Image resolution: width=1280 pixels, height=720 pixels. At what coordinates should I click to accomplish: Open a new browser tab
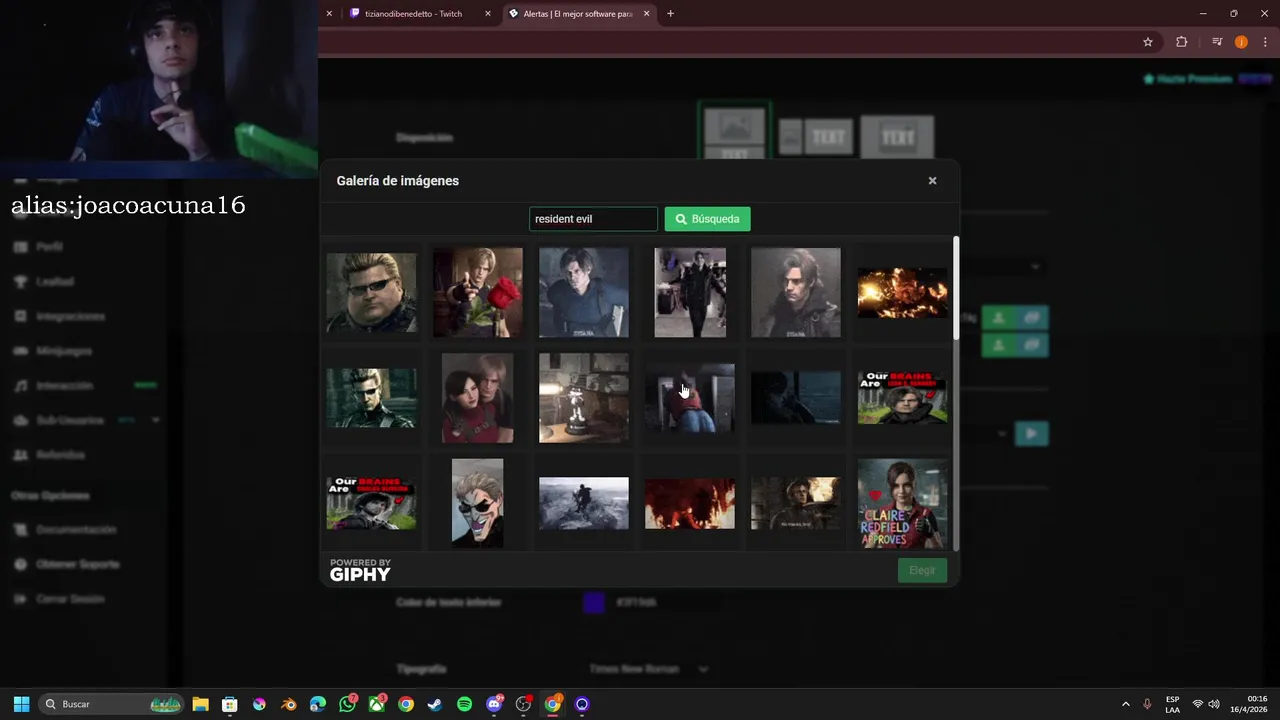click(x=670, y=14)
